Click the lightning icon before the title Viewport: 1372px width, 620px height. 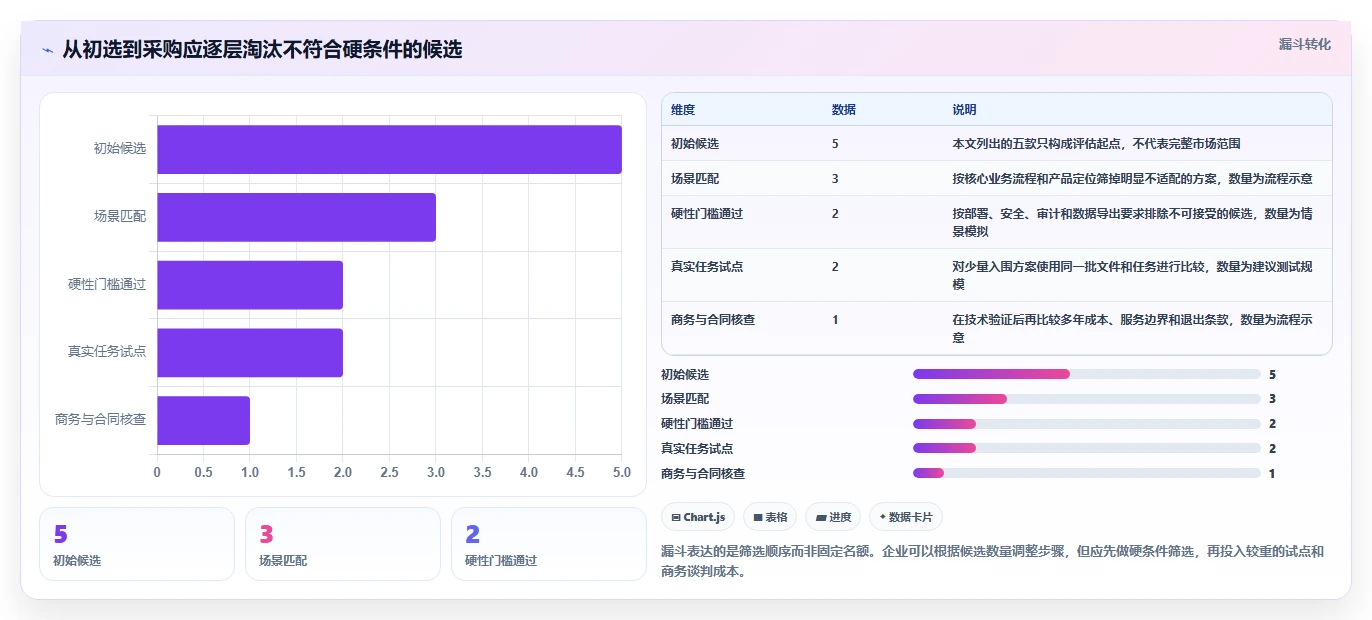(47, 50)
